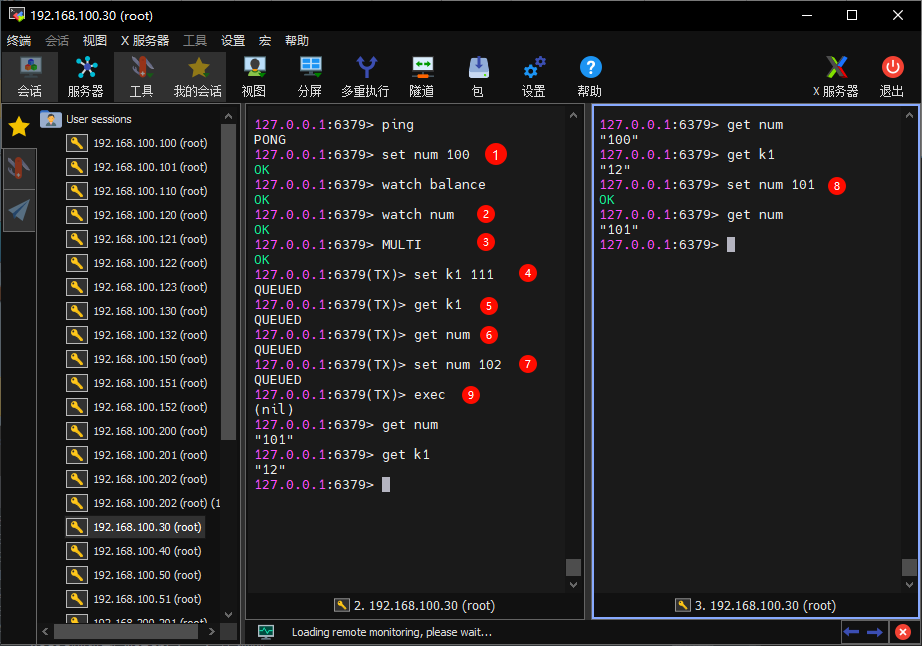The width and height of the screenshot is (922, 646).
Task: Select session 192.168.100.202 (root)
Action: click(137, 479)
